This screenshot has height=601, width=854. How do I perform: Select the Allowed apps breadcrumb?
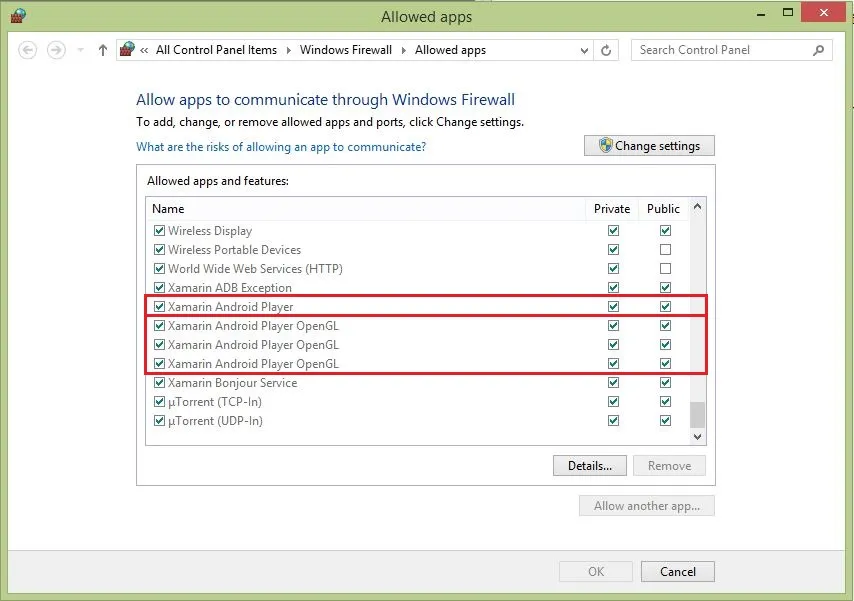tap(450, 50)
